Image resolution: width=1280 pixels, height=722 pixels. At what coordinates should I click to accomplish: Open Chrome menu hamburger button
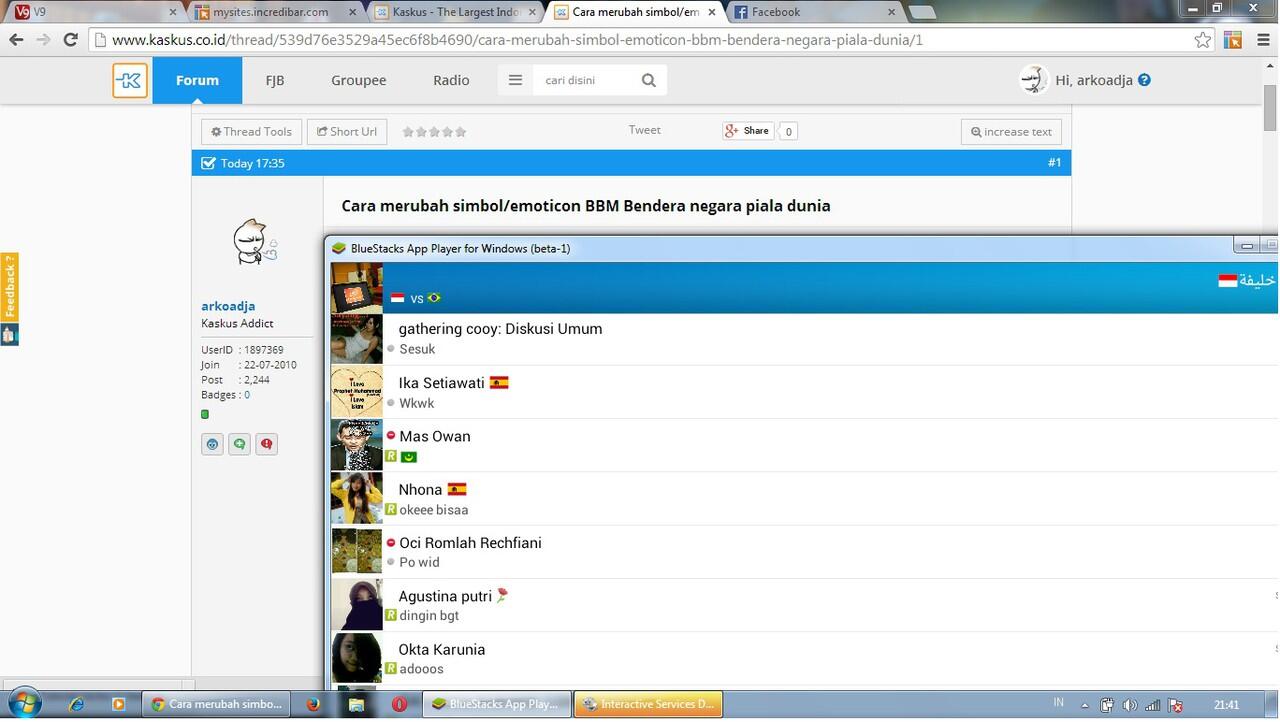point(1264,40)
